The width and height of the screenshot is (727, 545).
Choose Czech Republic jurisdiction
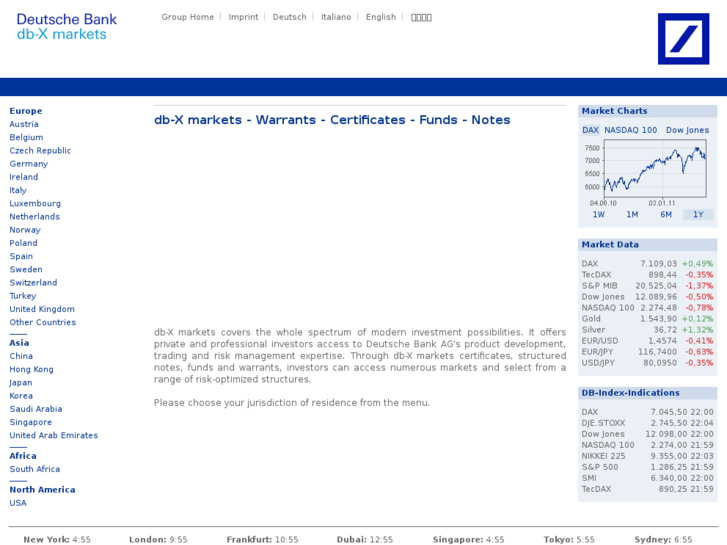[x=40, y=151]
